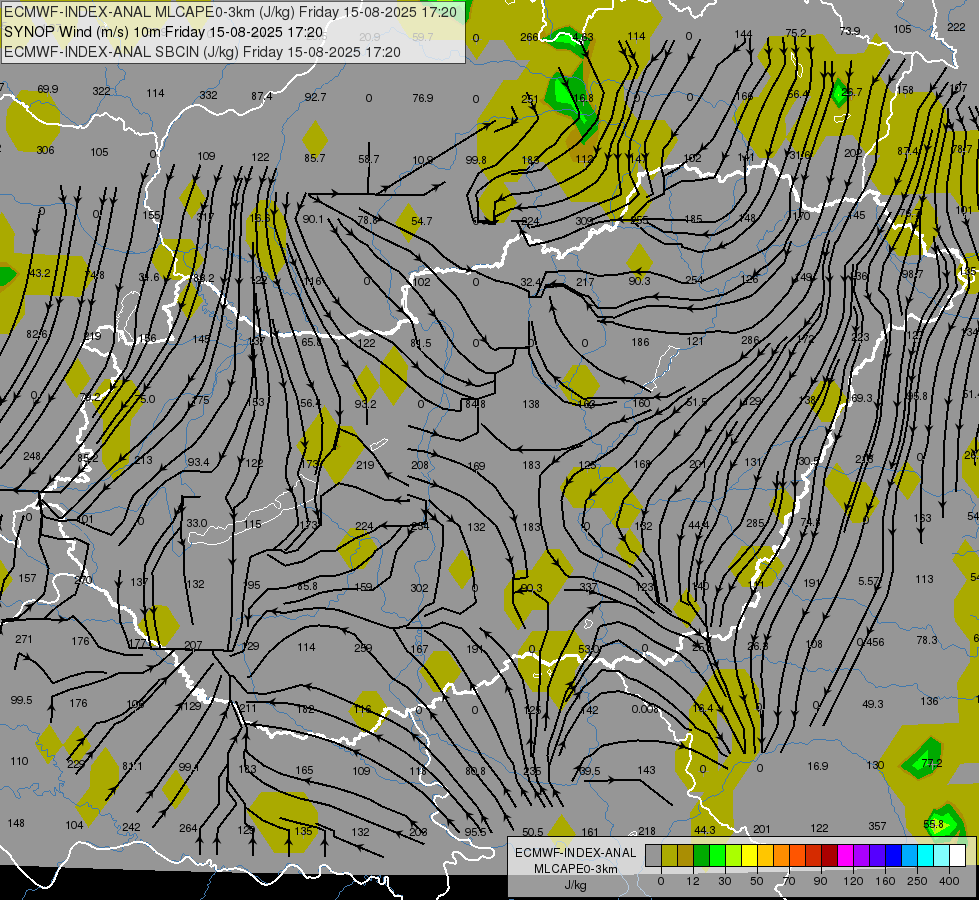Click the map value 302
The height and width of the screenshot is (900, 979).
point(420,588)
